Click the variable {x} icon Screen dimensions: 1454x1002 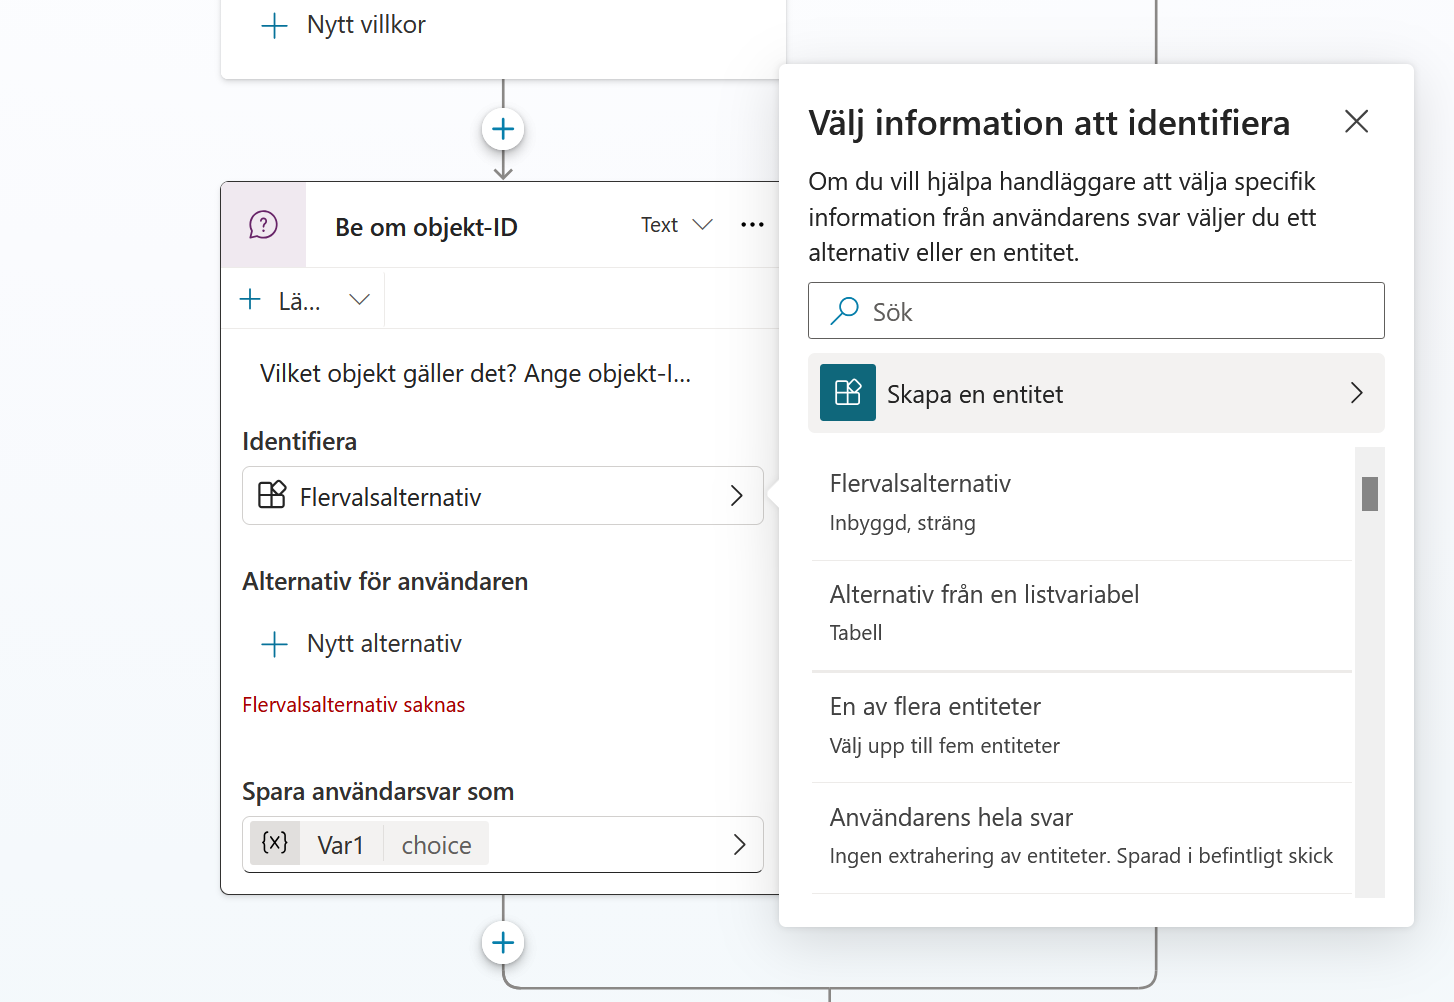click(275, 843)
